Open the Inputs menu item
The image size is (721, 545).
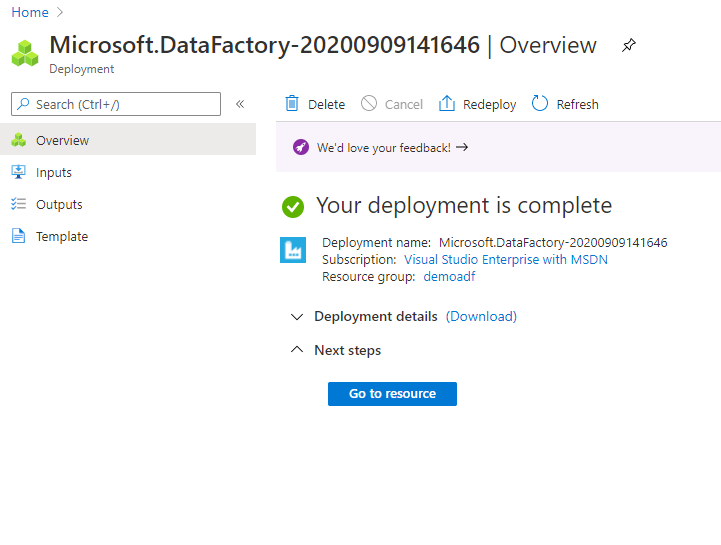click(54, 173)
